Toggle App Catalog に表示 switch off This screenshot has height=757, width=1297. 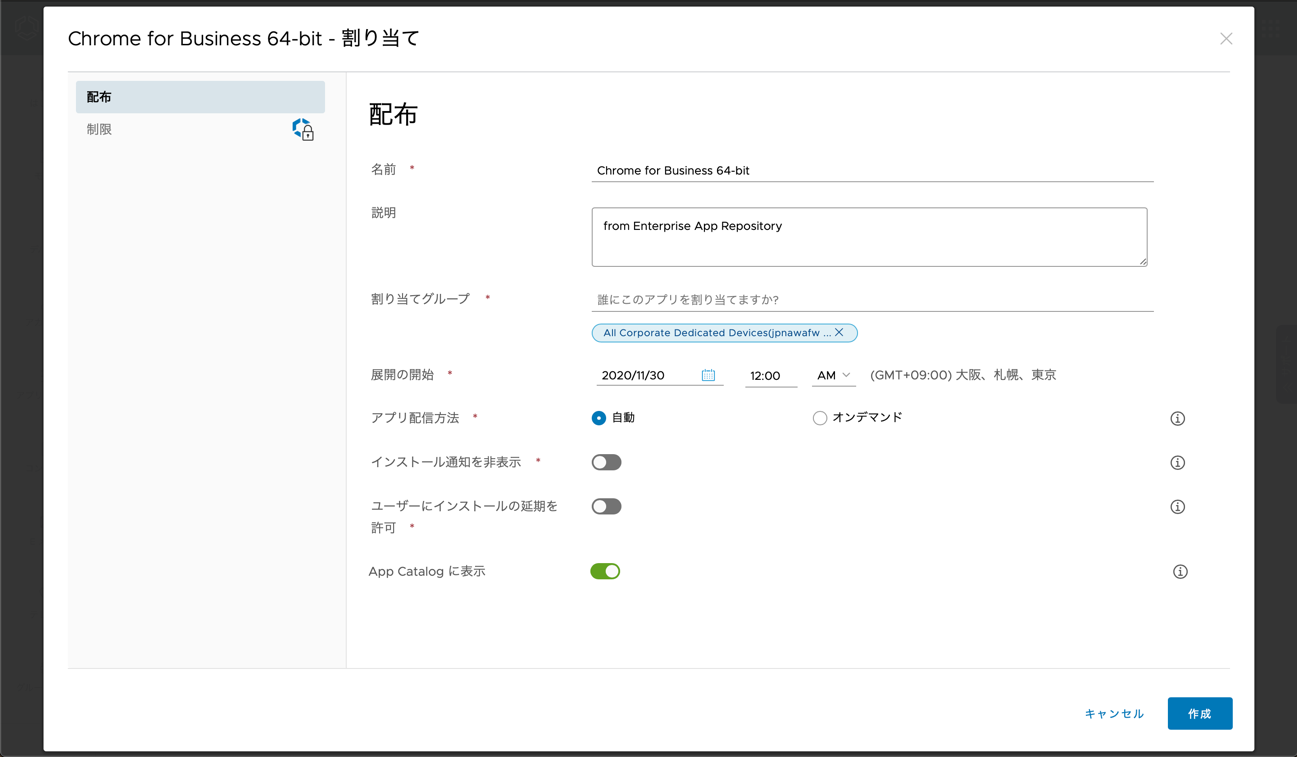click(x=605, y=571)
